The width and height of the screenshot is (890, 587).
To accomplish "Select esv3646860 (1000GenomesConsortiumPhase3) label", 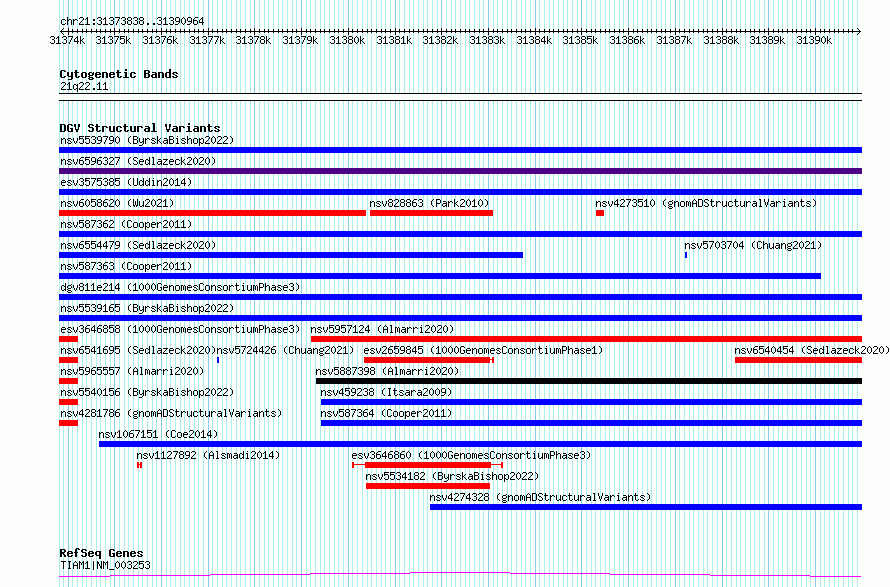I will coord(471,455).
